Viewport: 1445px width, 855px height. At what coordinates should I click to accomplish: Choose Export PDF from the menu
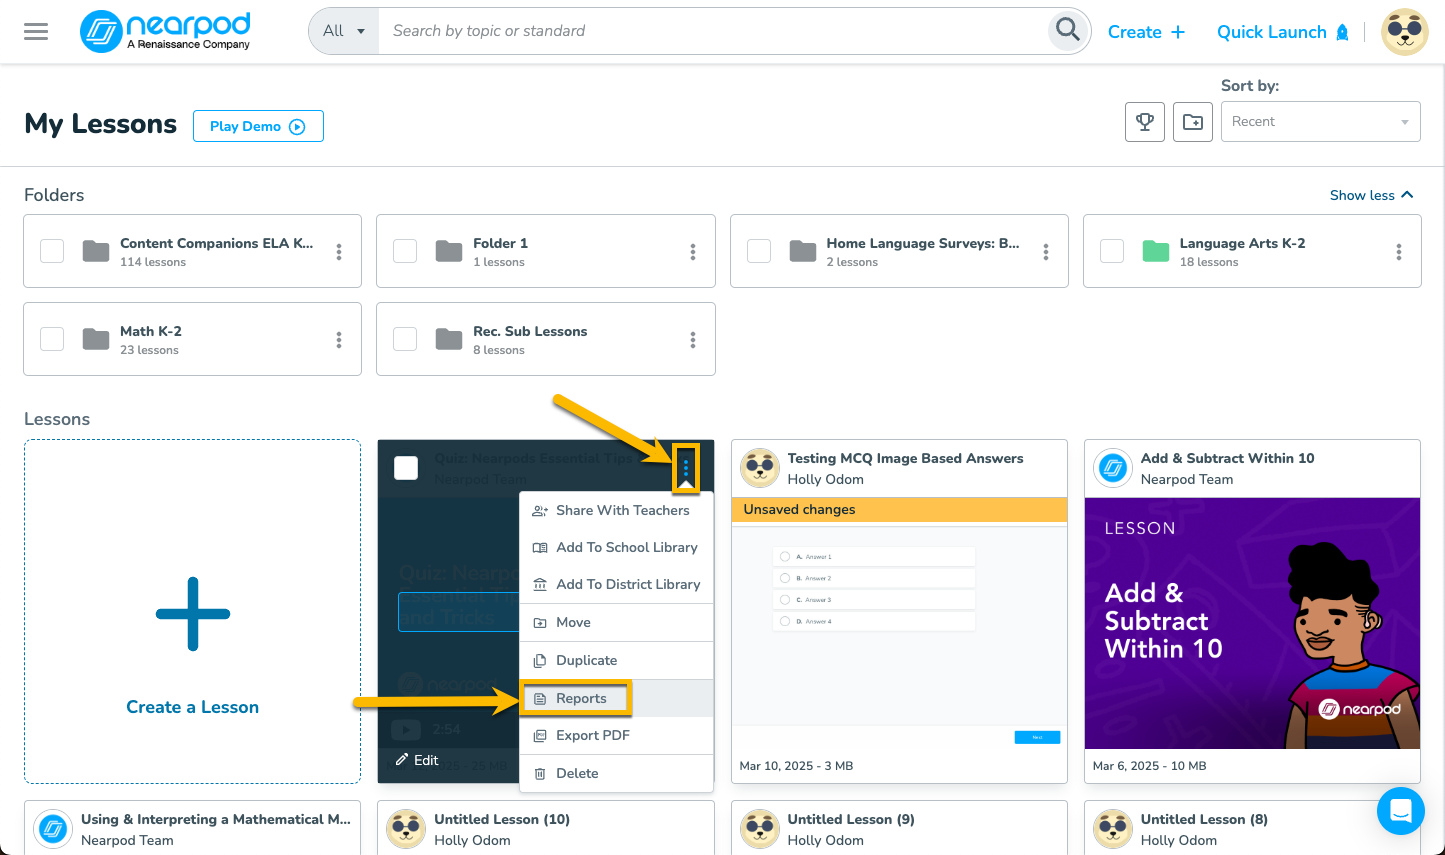pyautogui.click(x=616, y=735)
